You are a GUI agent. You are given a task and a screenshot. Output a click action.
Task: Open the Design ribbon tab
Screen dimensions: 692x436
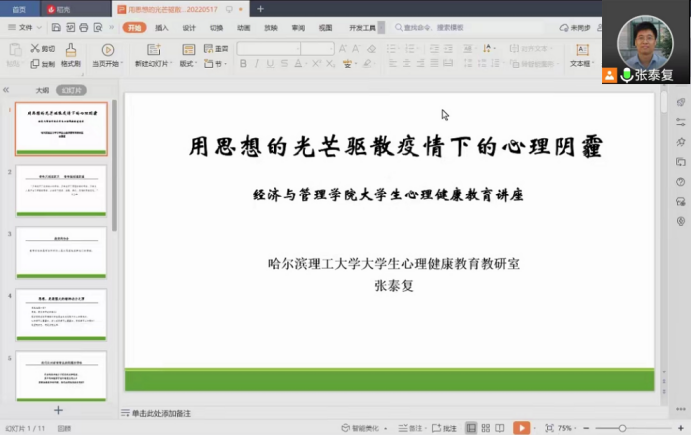point(189,28)
